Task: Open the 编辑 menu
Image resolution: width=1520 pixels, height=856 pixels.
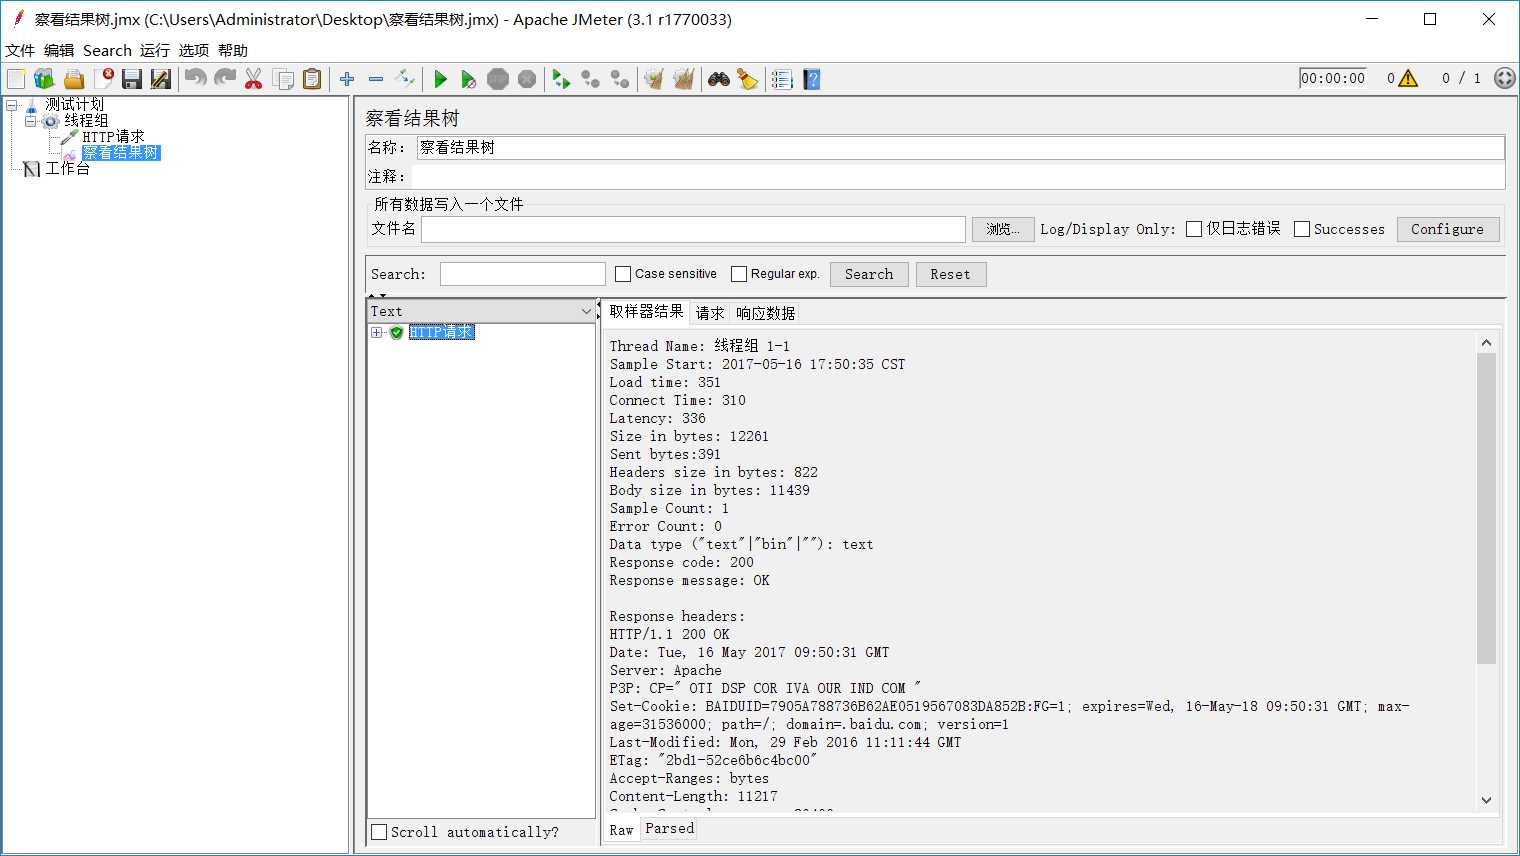Action: [x=59, y=50]
